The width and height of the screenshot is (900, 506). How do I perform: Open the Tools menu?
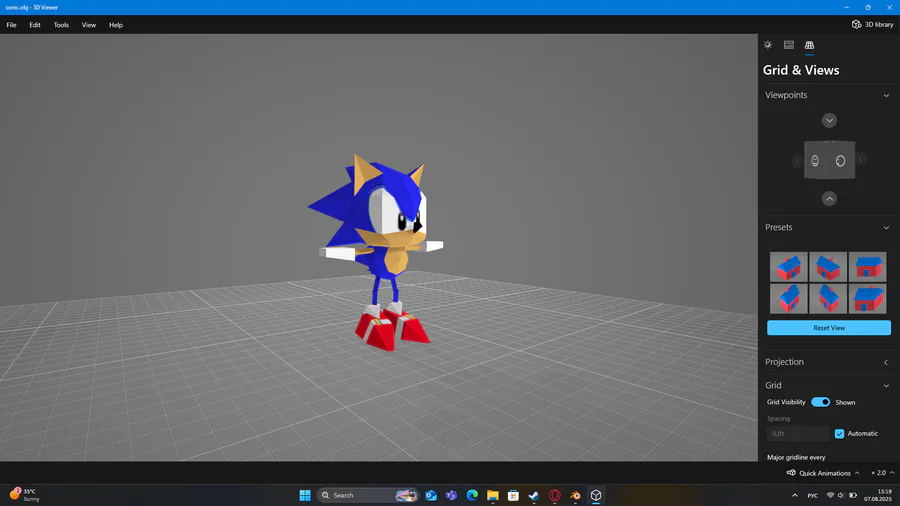61,25
